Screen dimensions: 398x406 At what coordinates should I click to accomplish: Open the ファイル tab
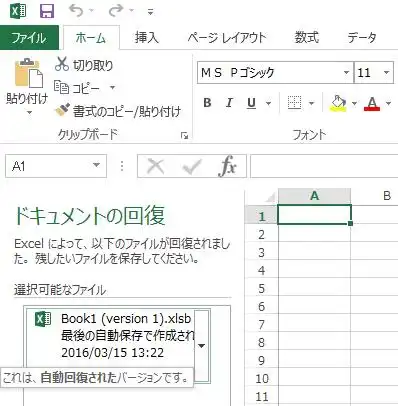click(29, 37)
